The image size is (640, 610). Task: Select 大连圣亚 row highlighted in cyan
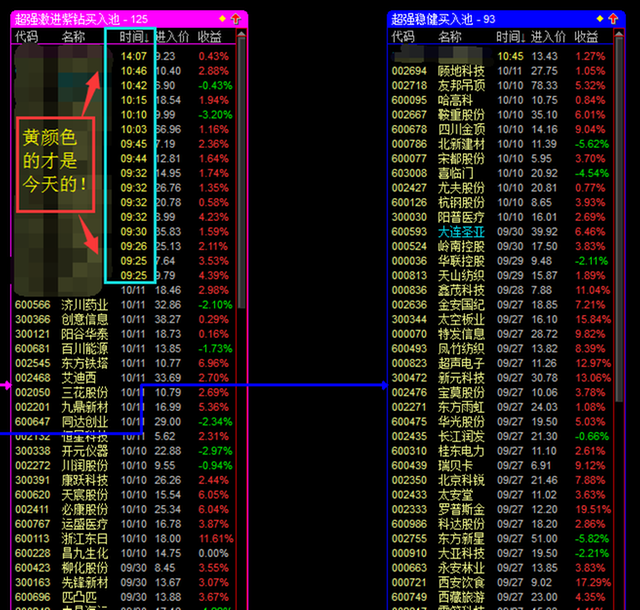click(461, 231)
